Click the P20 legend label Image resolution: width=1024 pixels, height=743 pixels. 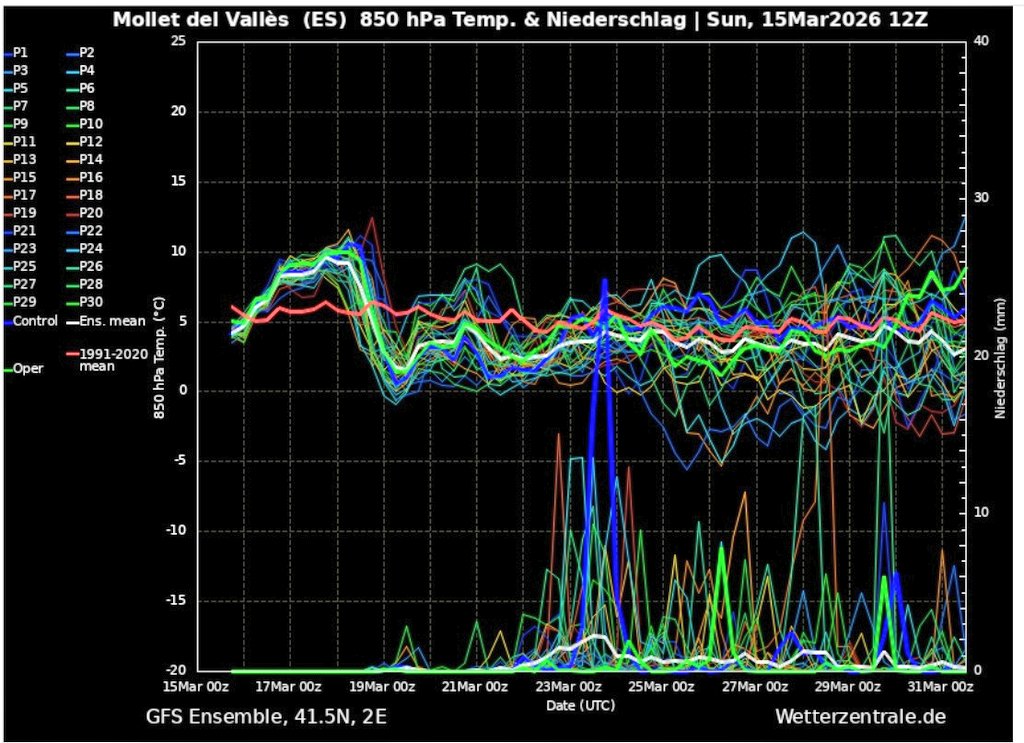(x=91, y=213)
